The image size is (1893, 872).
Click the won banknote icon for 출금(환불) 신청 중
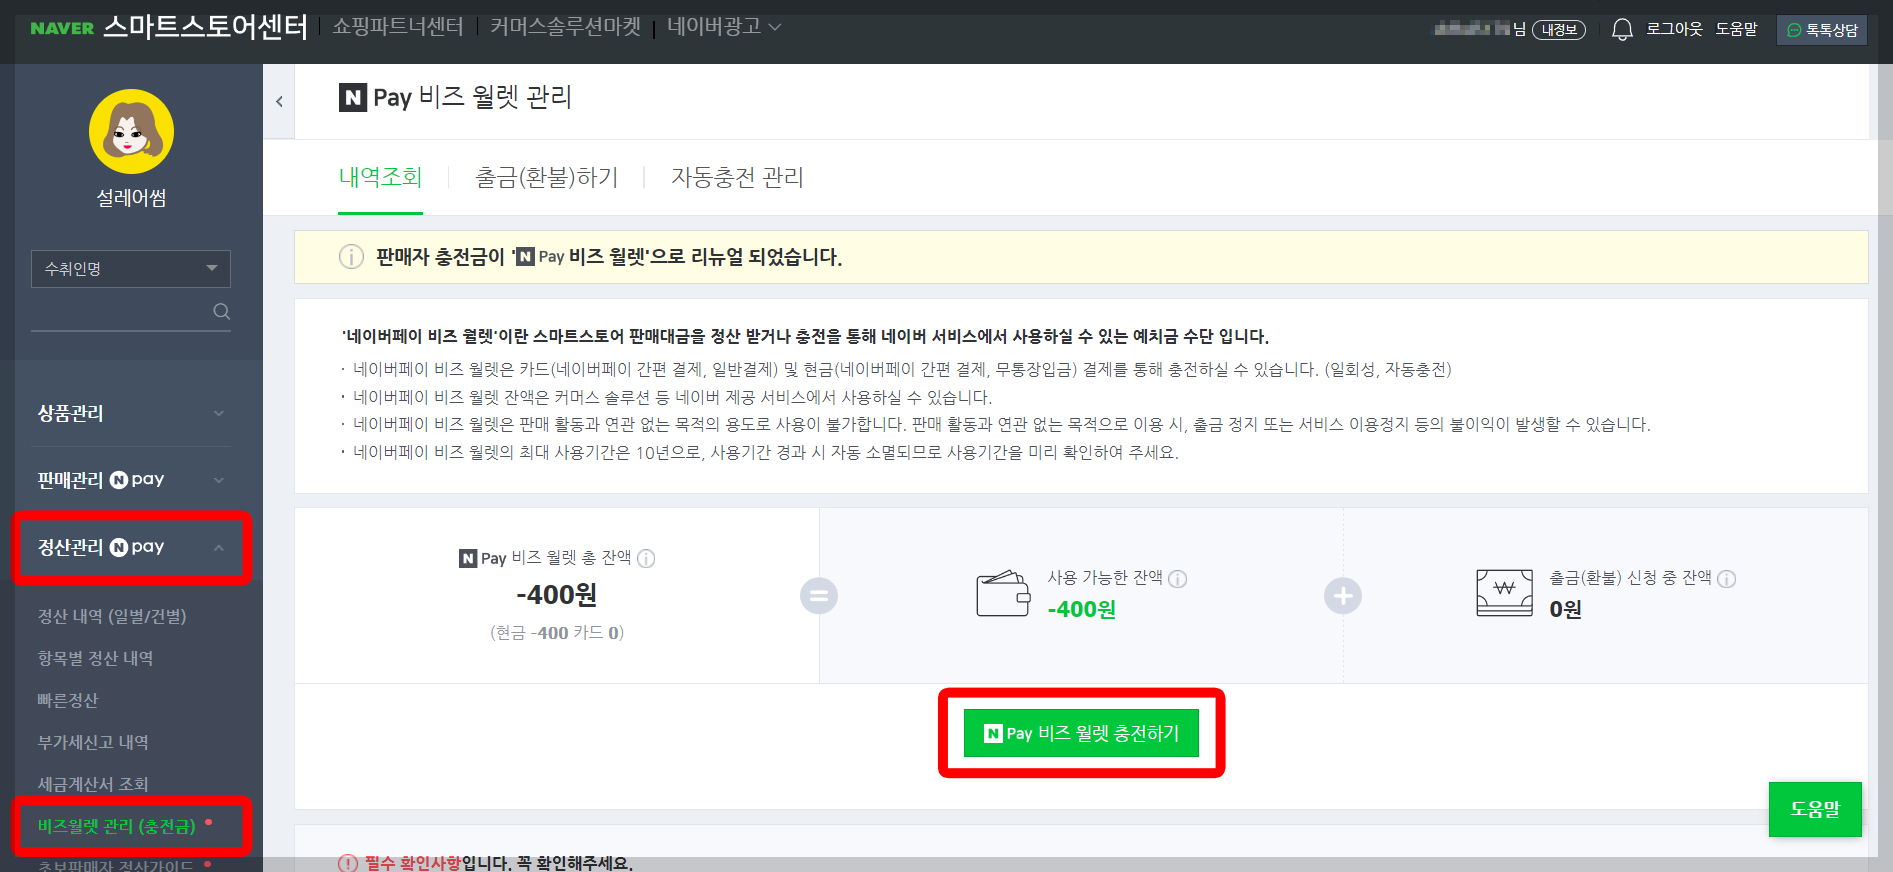(1504, 593)
